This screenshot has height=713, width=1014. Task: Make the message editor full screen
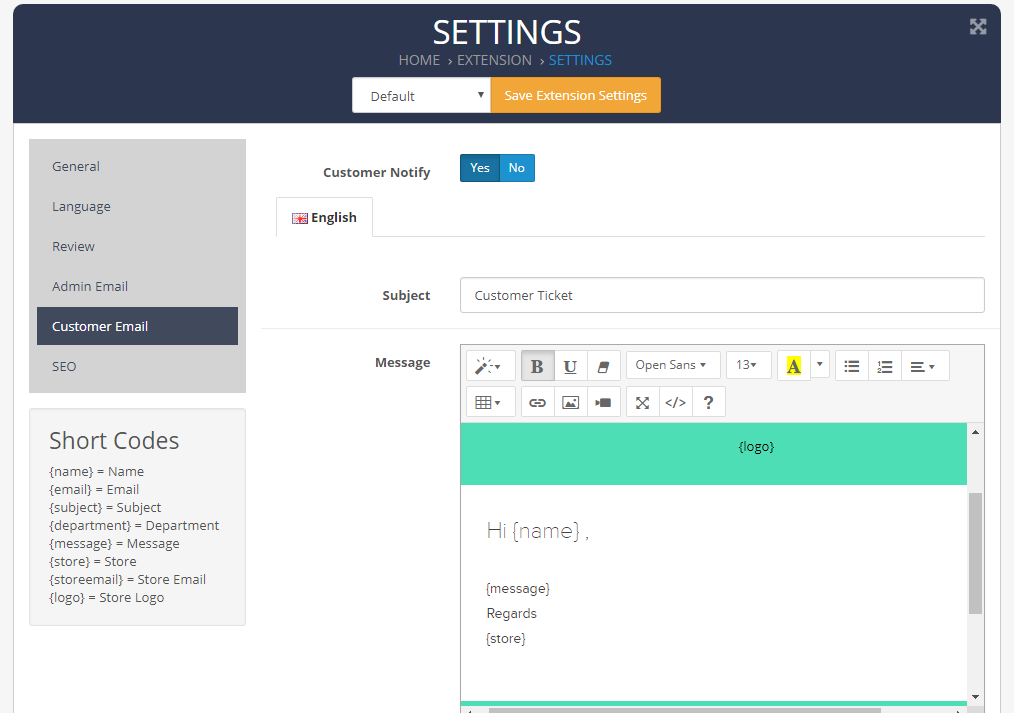(643, 402)
